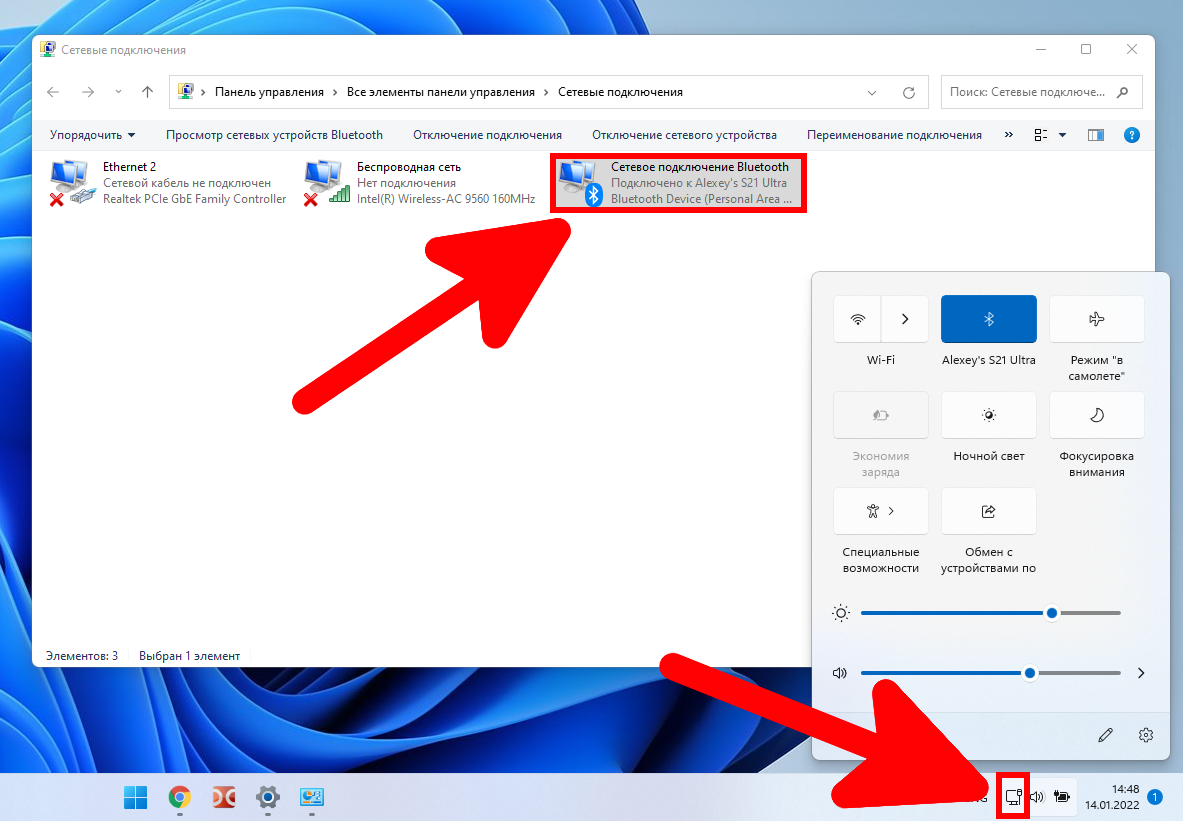This screenshot has width=1183, height=821.
Task: Edit quick settings with pencil icon
Action: [x=1105, y=735]
